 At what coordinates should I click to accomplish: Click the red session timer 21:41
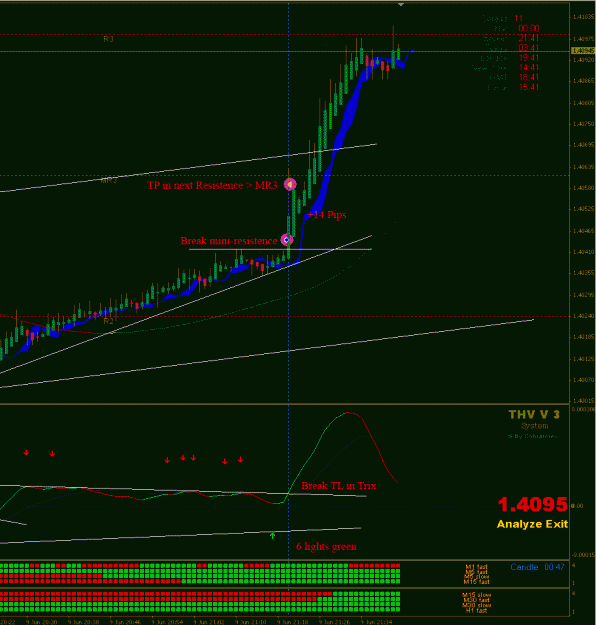coord(529,38)
